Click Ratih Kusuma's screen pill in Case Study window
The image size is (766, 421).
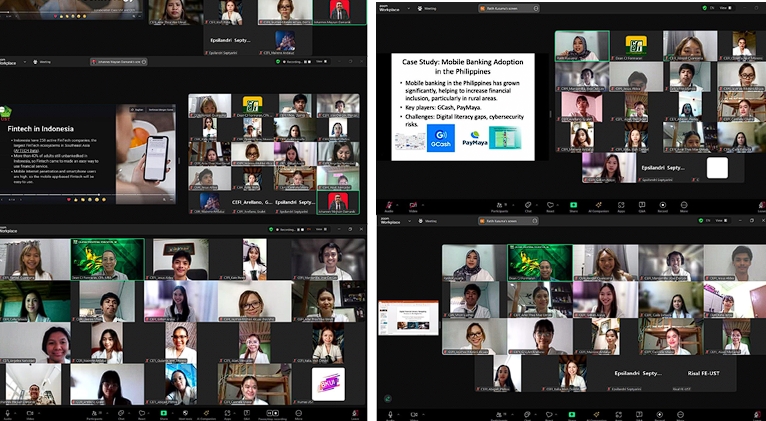(510, 8)
